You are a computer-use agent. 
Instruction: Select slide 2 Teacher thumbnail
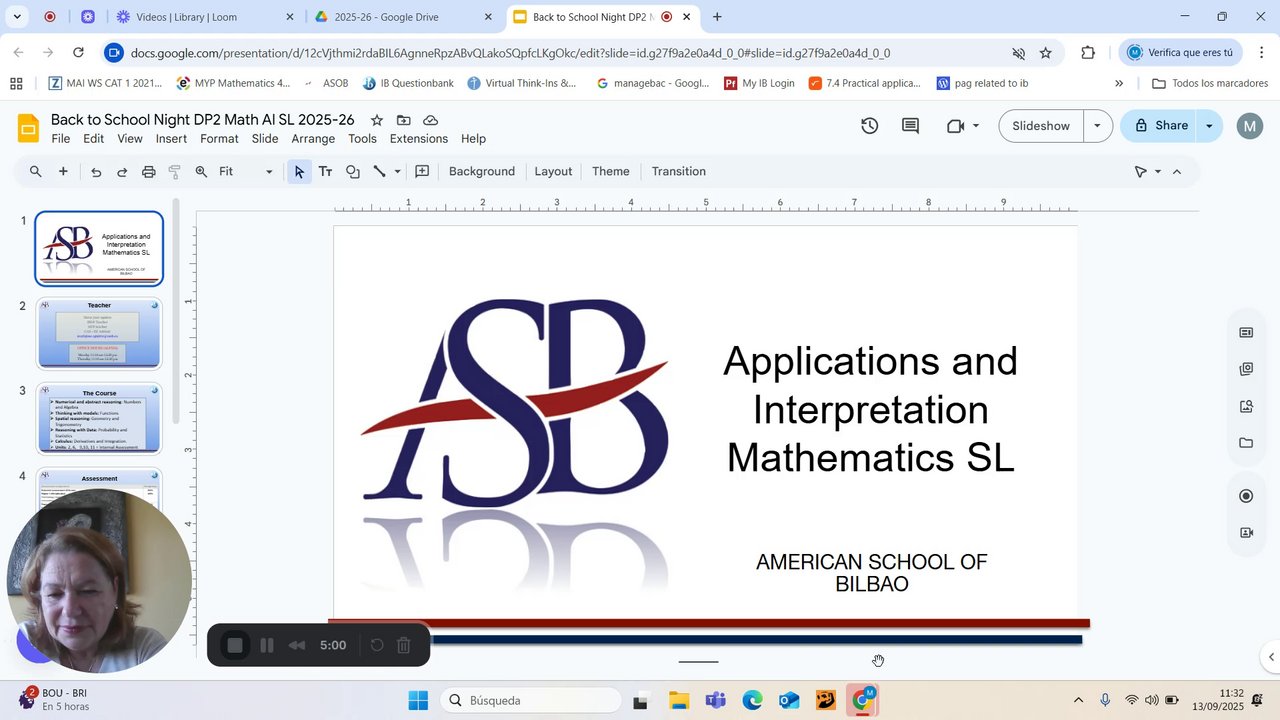click(x=99, y=334)
